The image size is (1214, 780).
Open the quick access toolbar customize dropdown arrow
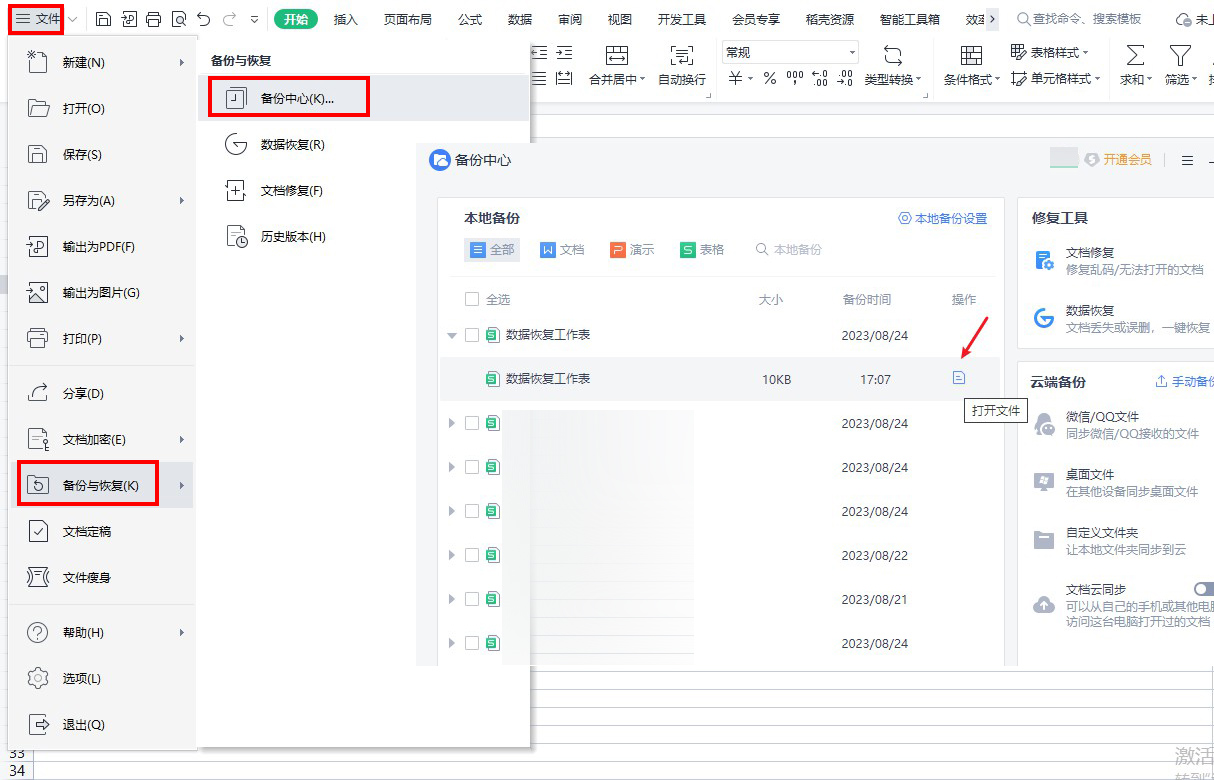(x=254, y=19)
